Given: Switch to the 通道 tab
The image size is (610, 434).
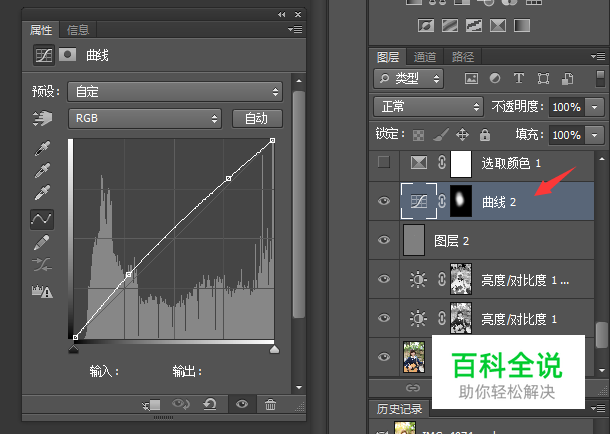Looking at the screenshot, I should [x=425, y=57].
